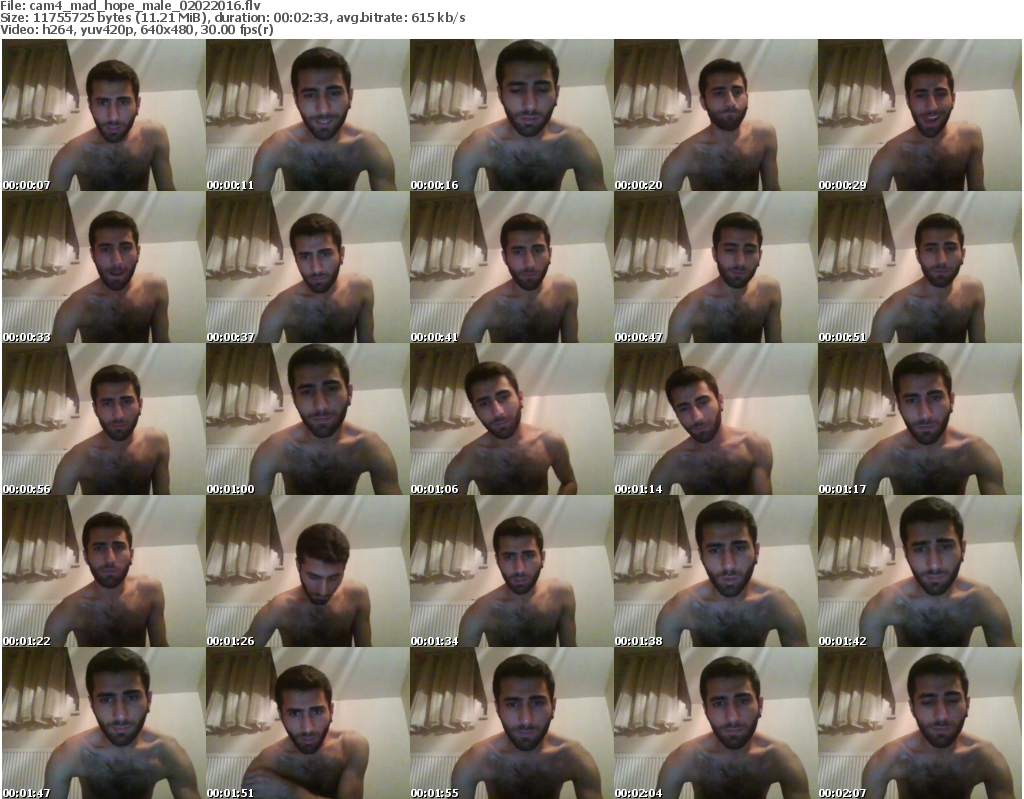Viewport: 1024px width, 799px height.
Task: Choose the thumbnail marked 00:01:47
Action: [x=104, y=723]
